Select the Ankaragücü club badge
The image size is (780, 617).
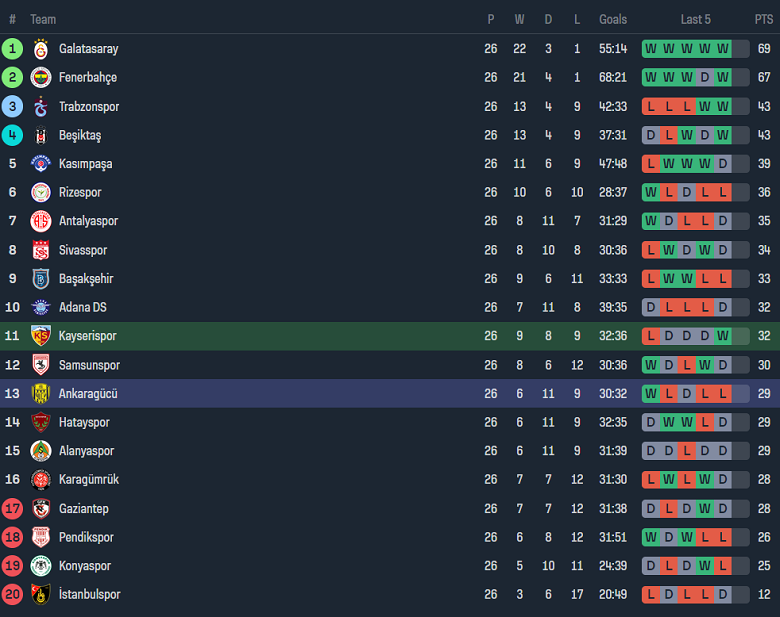tap(41, 394)
